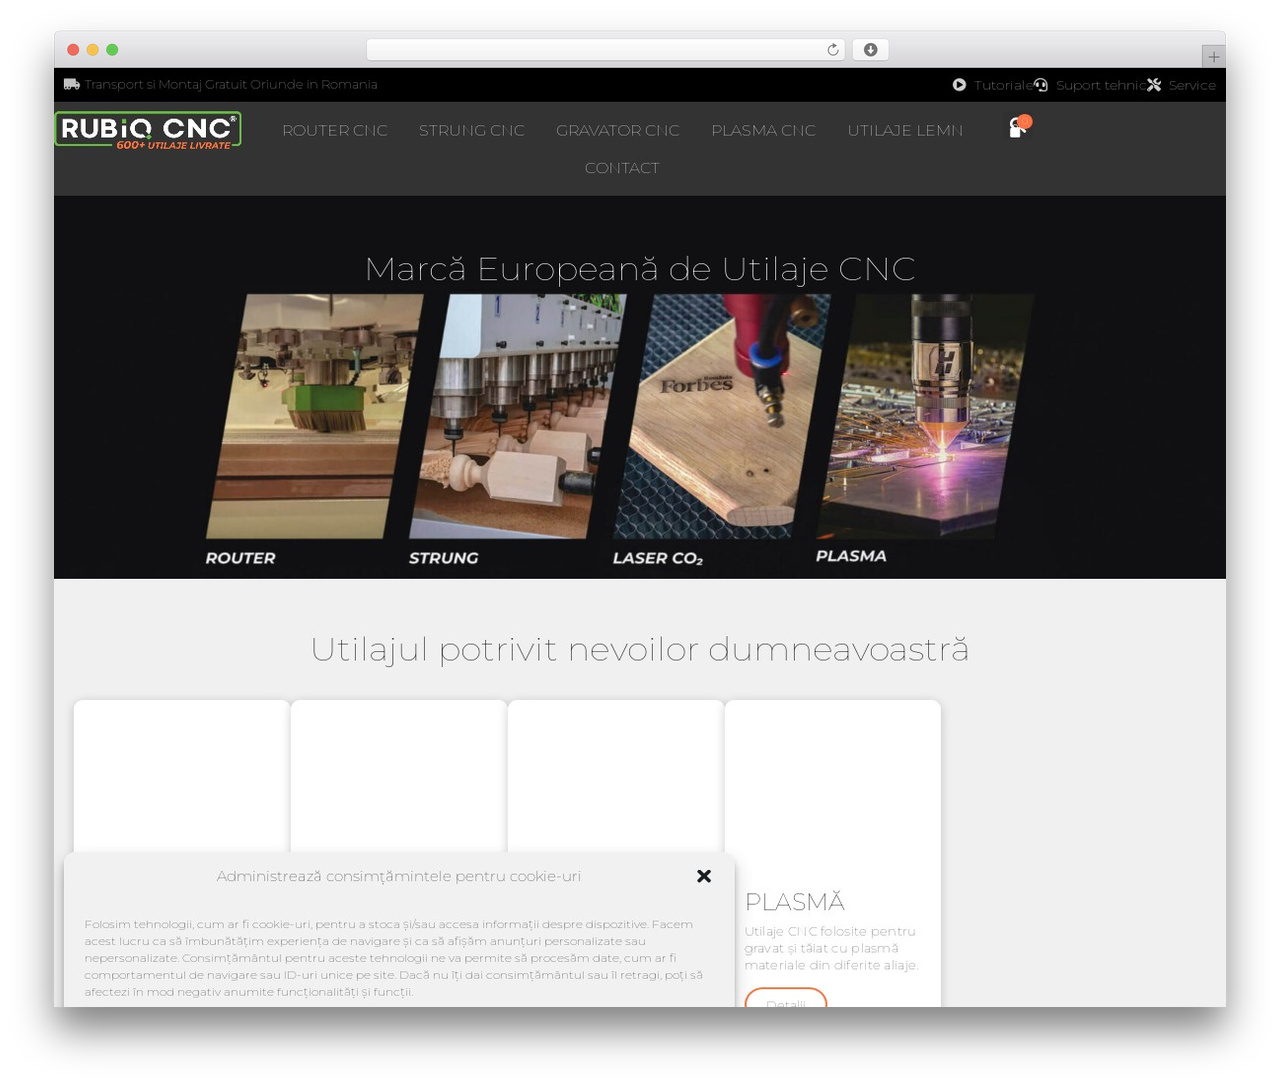
Task: Click 'Transport si Montaj Gratuit' text
Action: point(231,84)
